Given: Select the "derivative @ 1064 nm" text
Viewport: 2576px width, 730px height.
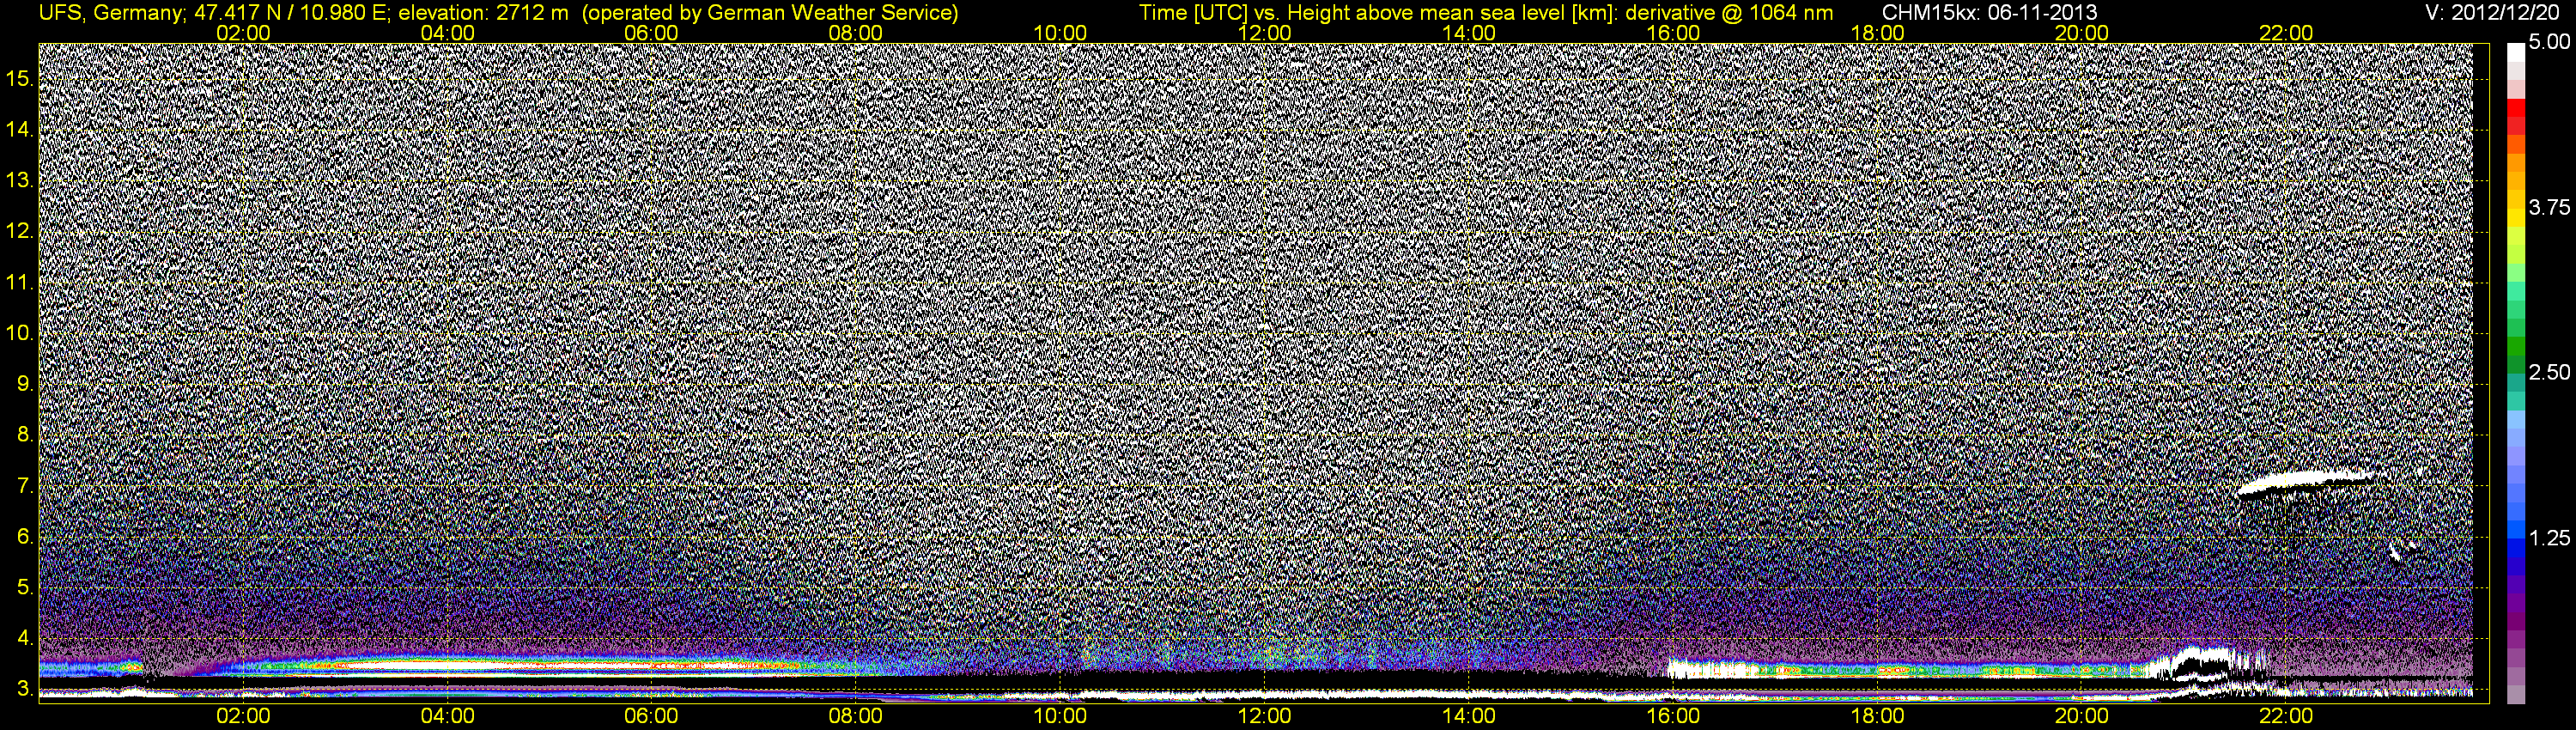Looking at the screenshot, I should coord(1729,13).
